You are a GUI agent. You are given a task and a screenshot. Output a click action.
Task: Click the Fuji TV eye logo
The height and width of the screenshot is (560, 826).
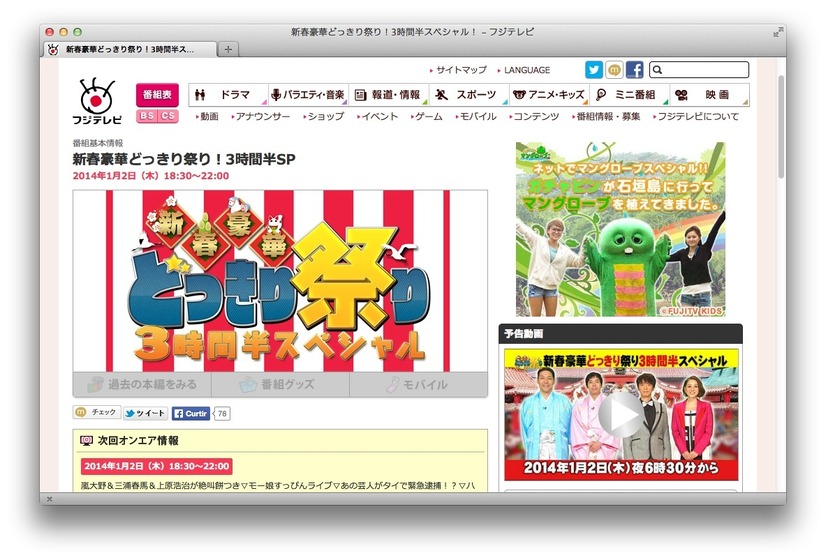tap(97, 101)
